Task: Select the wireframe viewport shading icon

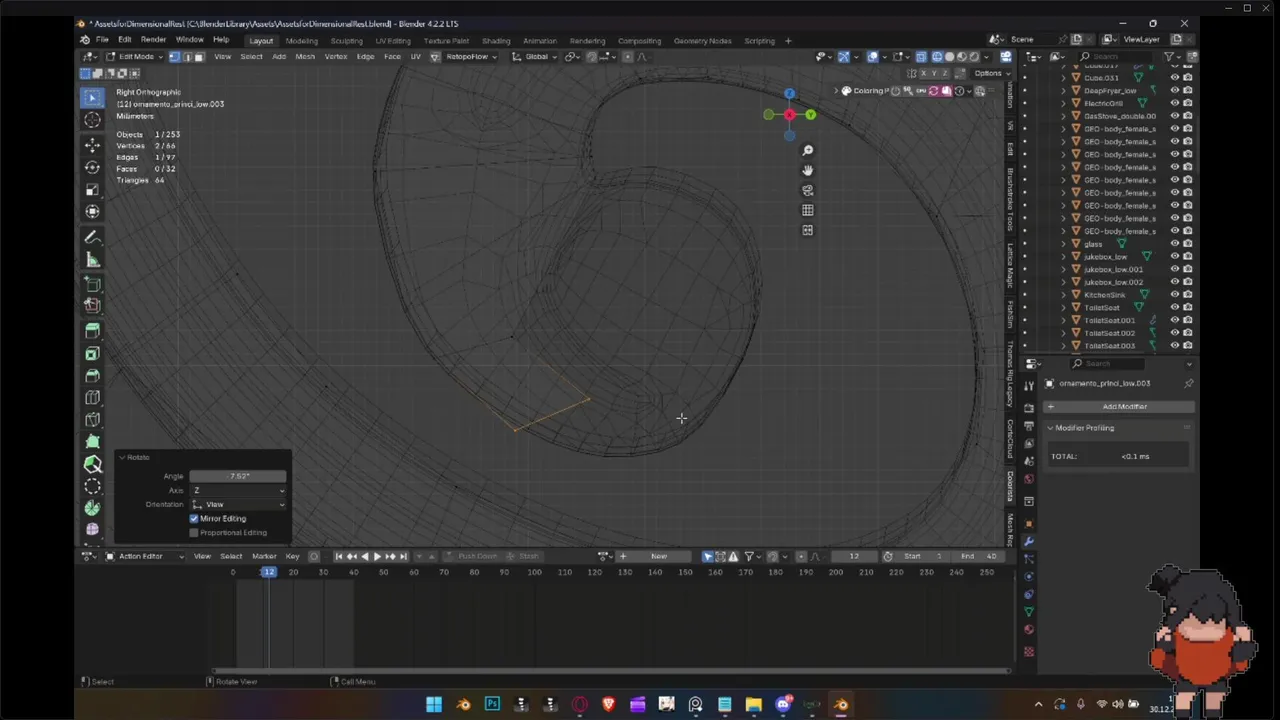Action: pos(936,57)
